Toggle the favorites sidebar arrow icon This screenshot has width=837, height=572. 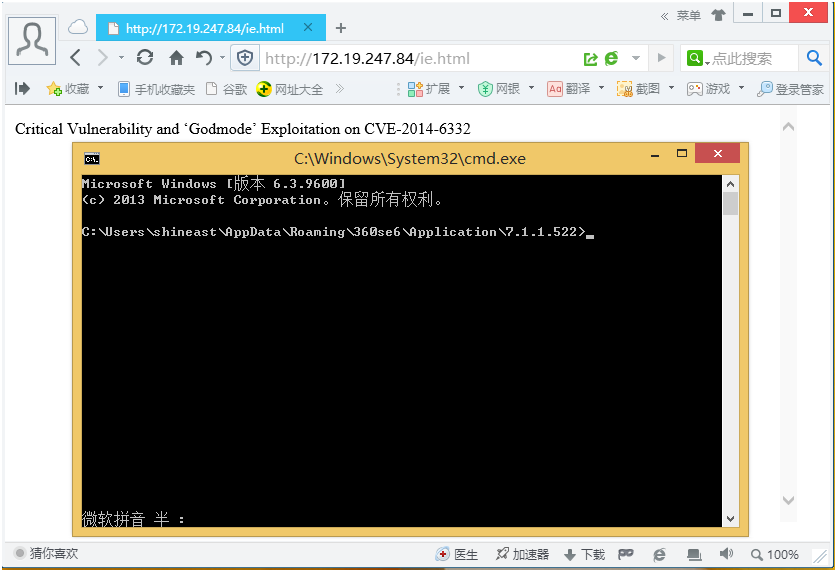pyautogui.click(x=22, y=89)
